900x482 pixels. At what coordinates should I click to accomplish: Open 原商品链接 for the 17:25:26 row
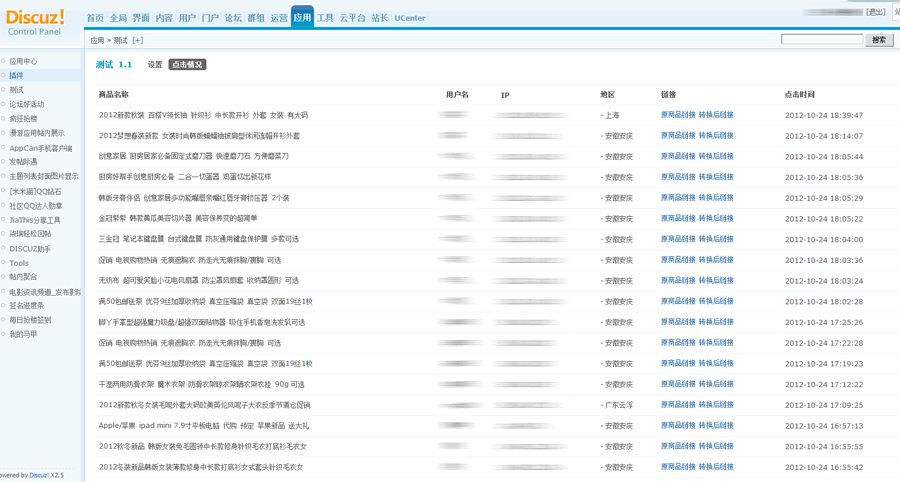click(678, 322)
